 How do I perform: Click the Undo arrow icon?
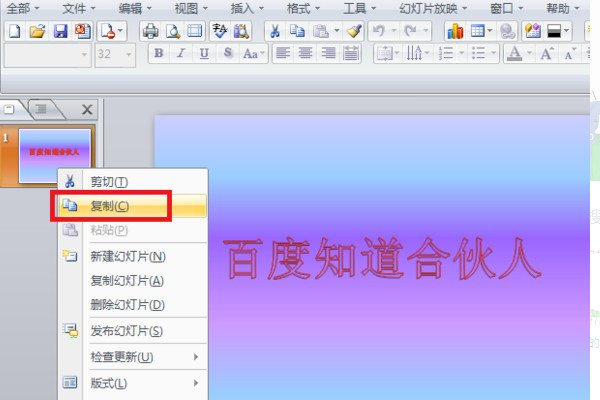(x=379, y=31)
